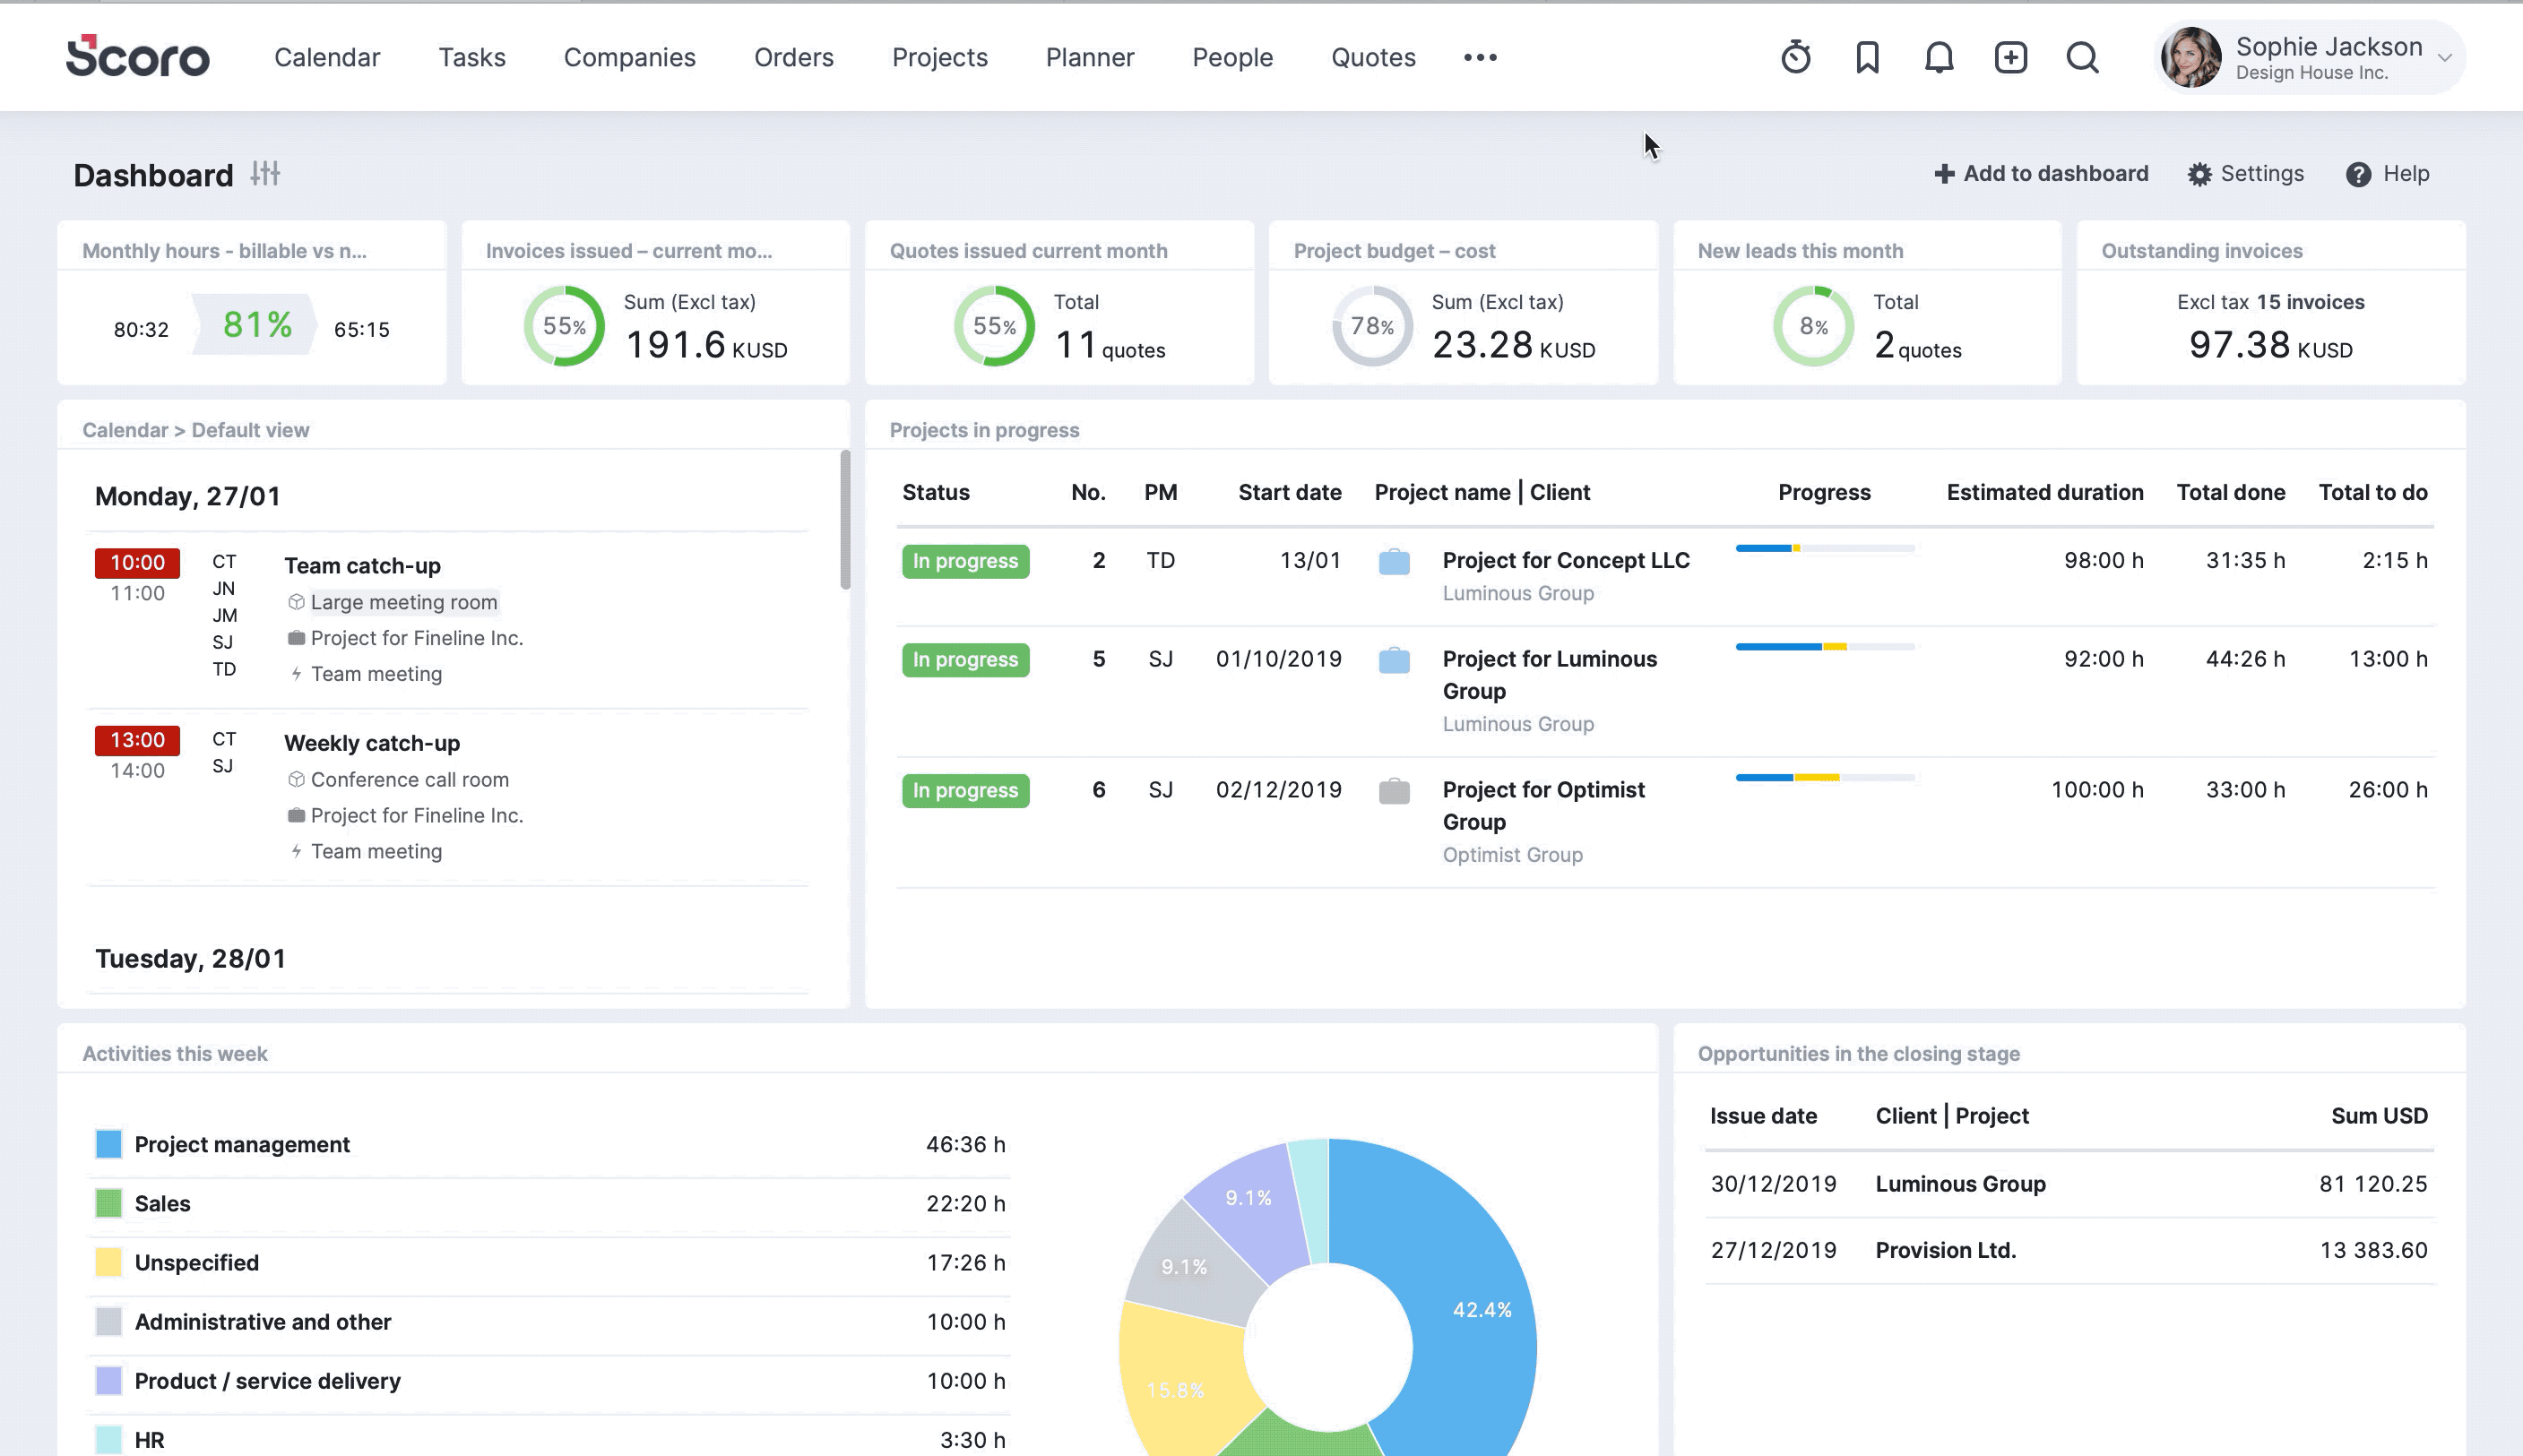
Task: Open Luminous Group opportunity row
Action: tap(2069, 1184)
